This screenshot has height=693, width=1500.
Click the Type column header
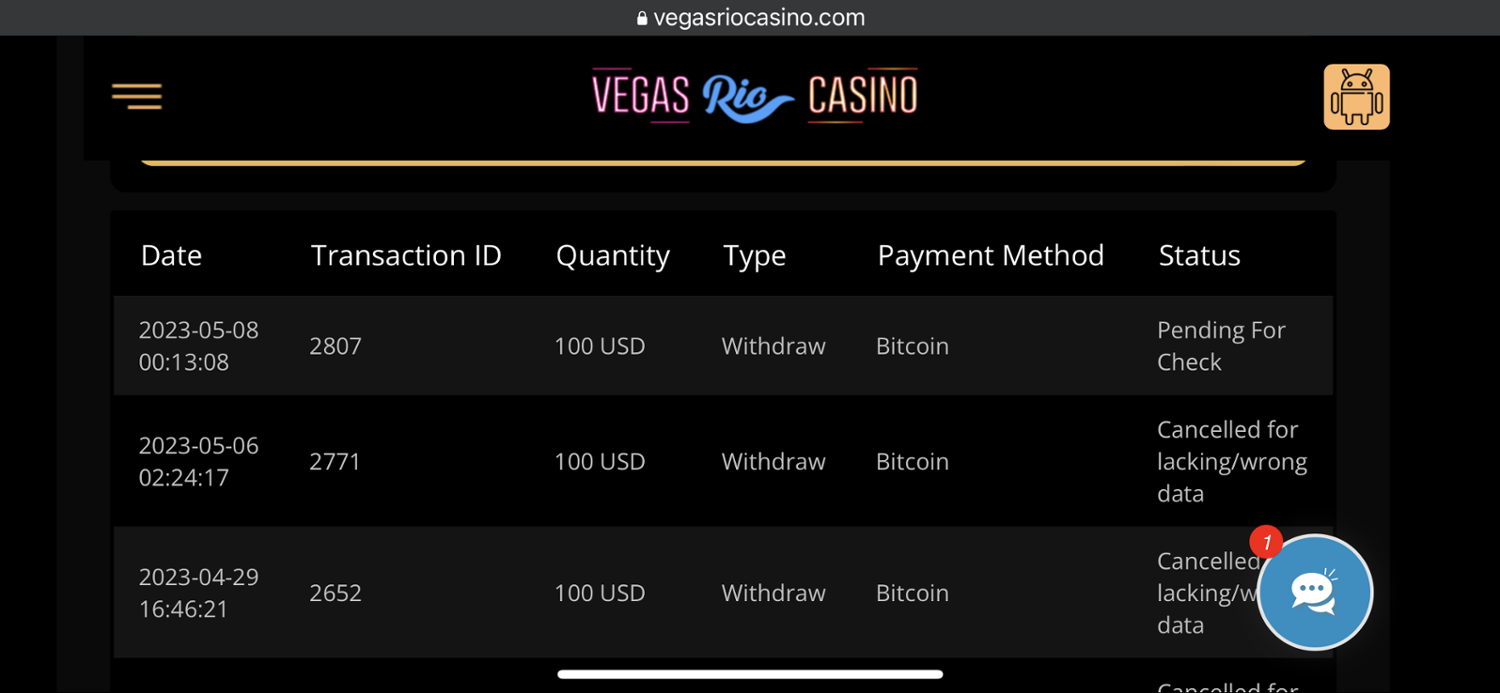coord(754,256)
